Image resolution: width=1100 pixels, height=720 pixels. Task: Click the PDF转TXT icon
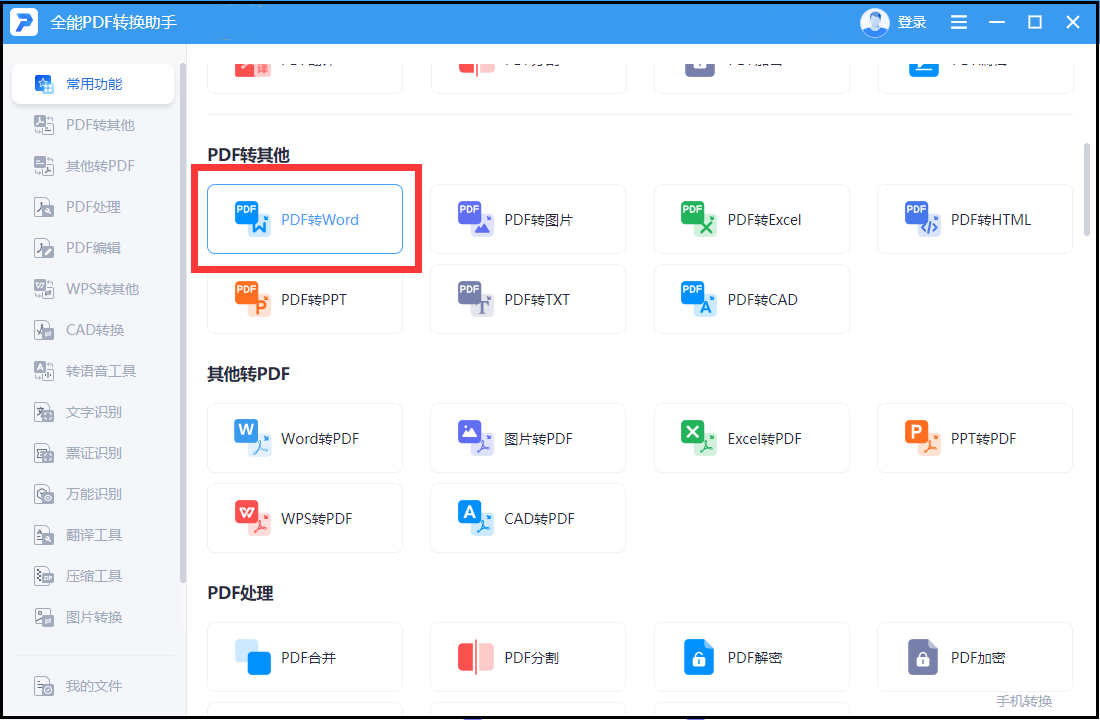(476, 298)
